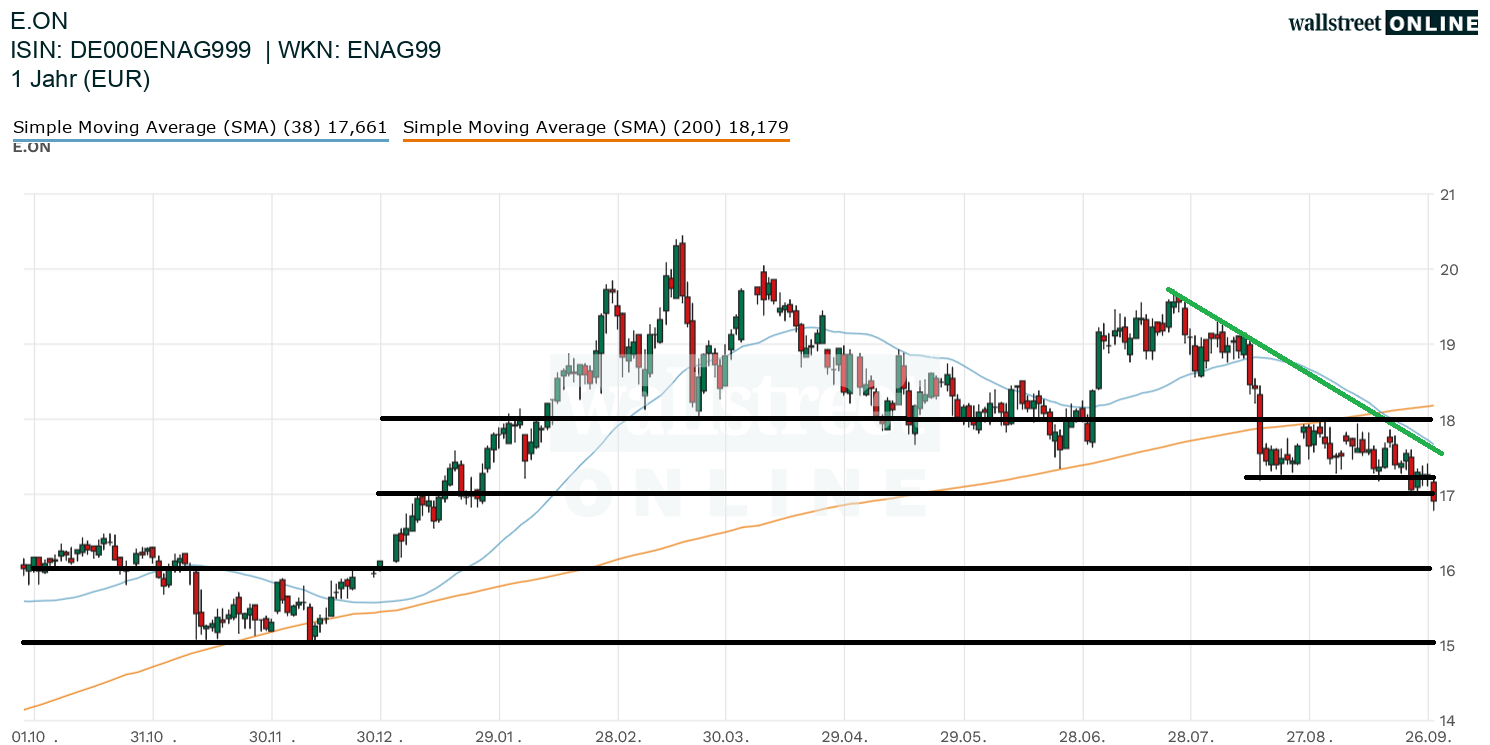Click the 29.01. date axis label
The image size is (1490, 745).
coord(499,737)
